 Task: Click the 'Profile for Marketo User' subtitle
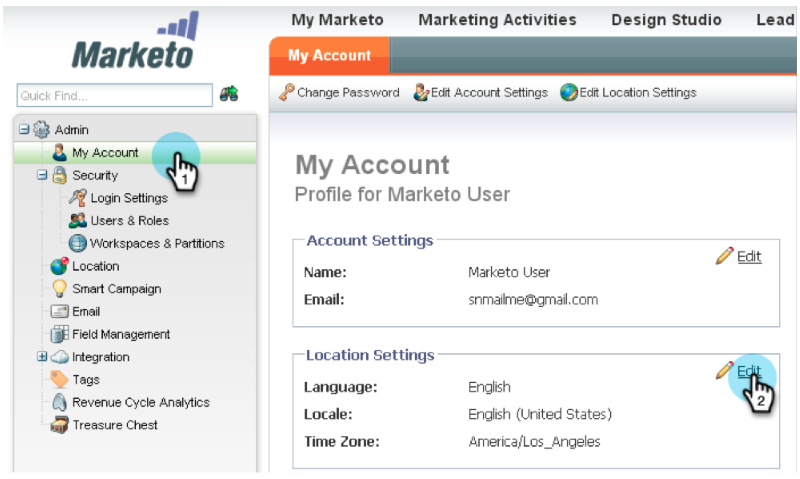click(403, 194)
